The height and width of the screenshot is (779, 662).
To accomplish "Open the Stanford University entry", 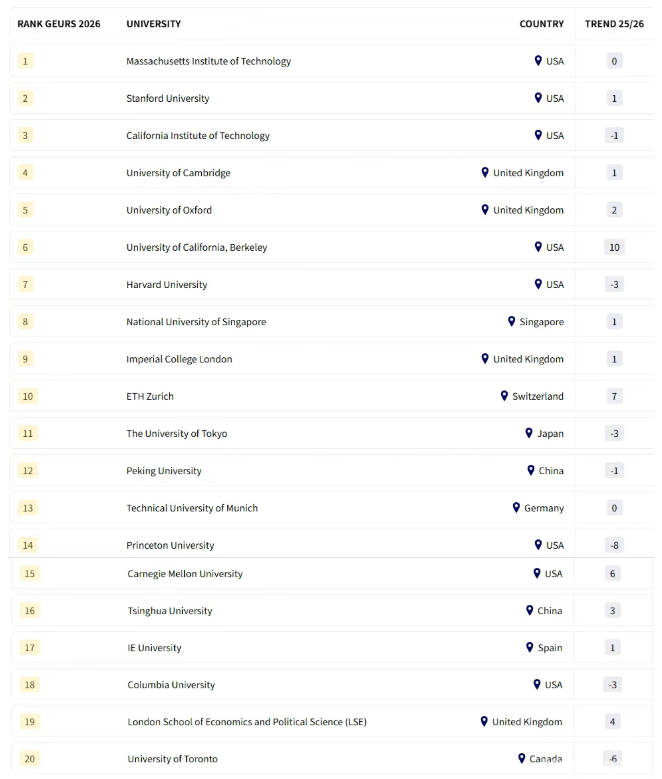I will pos(168,98).
